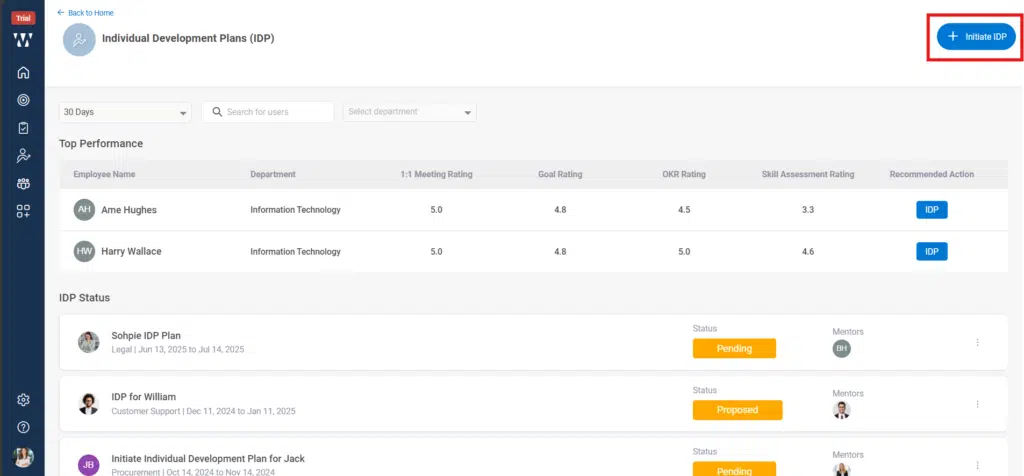Click the JB avatar for Jack's plan
The height and width of the screenshot is (476, 1024).
88,465
